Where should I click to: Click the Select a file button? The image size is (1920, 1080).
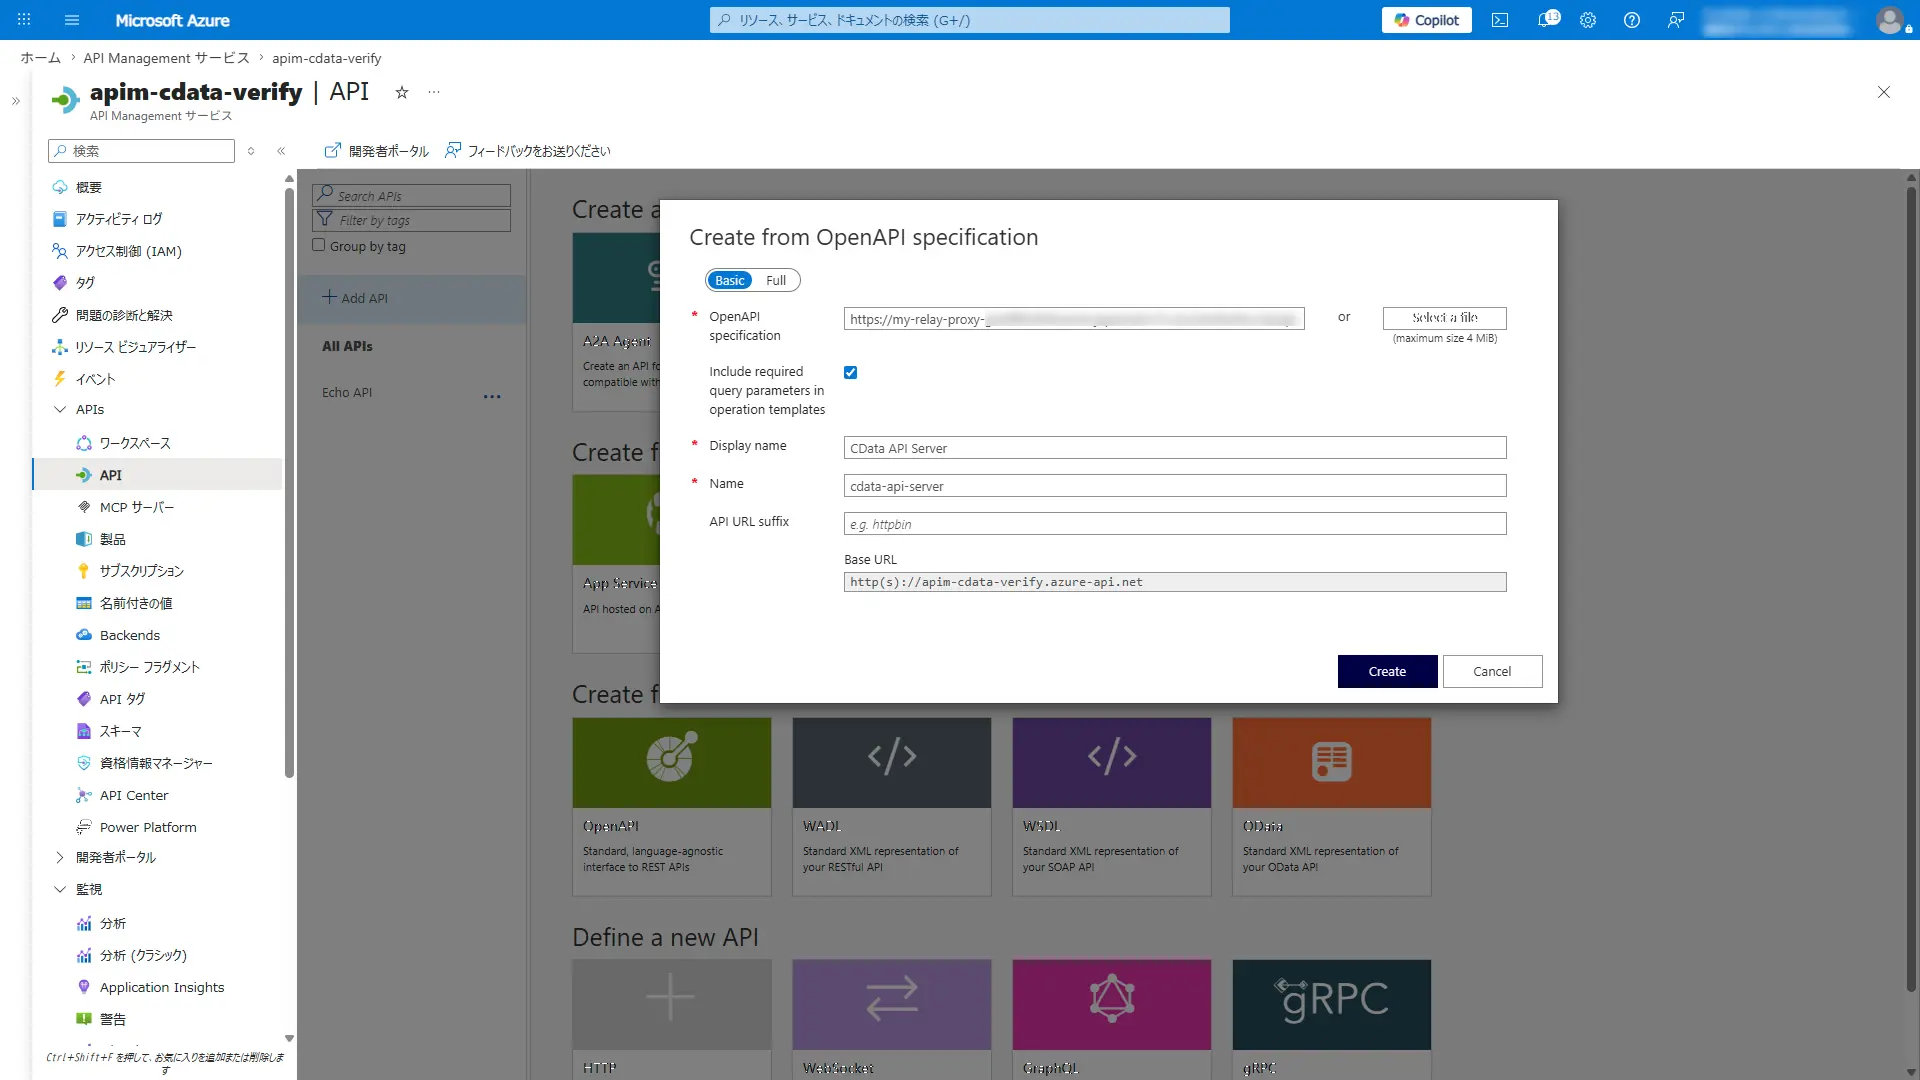click(1444, 318)
